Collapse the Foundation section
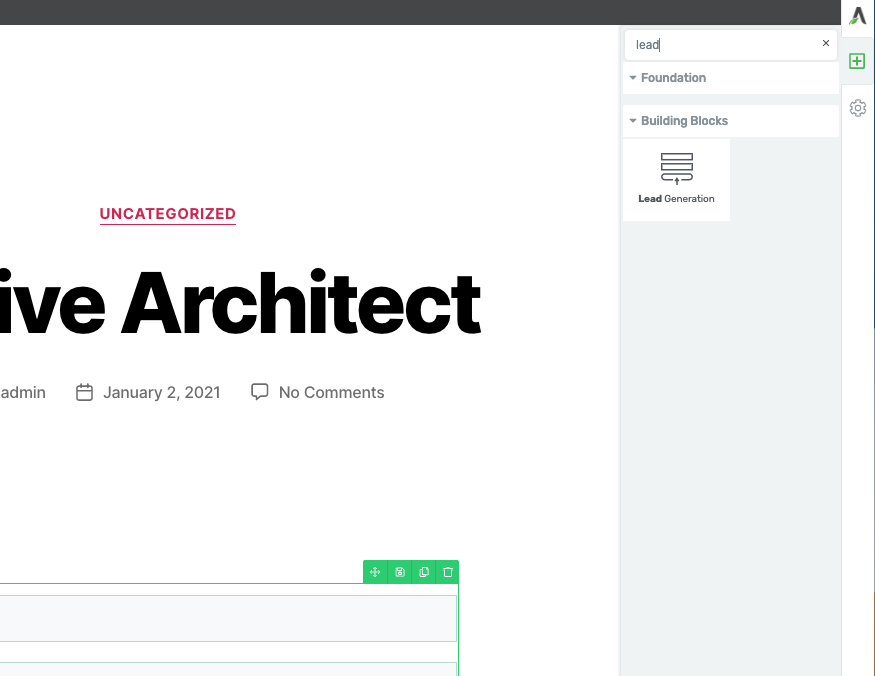 point(667,78)
